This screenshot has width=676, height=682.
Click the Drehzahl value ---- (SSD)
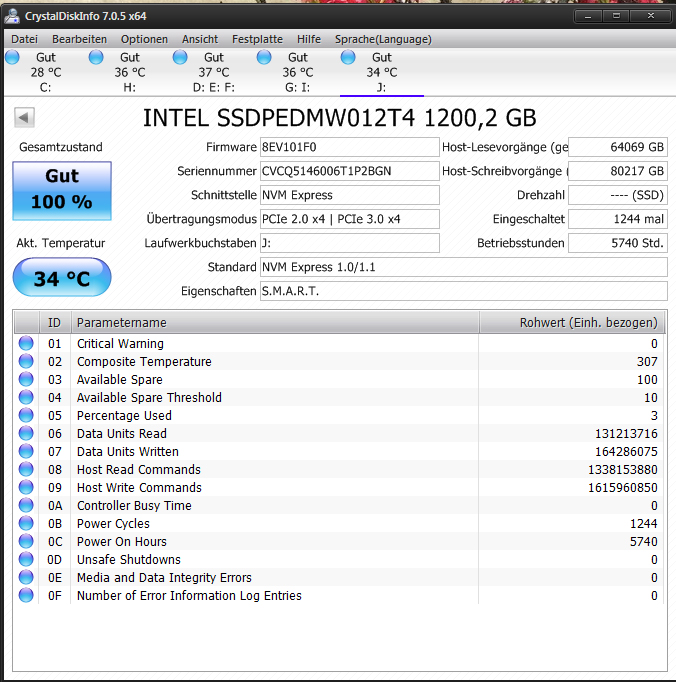click(618, 195)
